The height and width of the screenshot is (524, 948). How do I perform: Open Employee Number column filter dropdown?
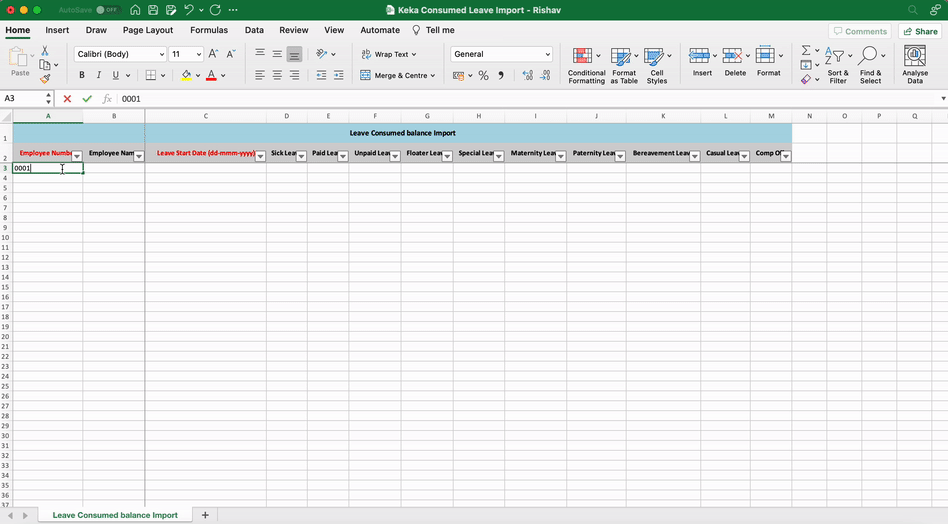click(x=76, y=156)
